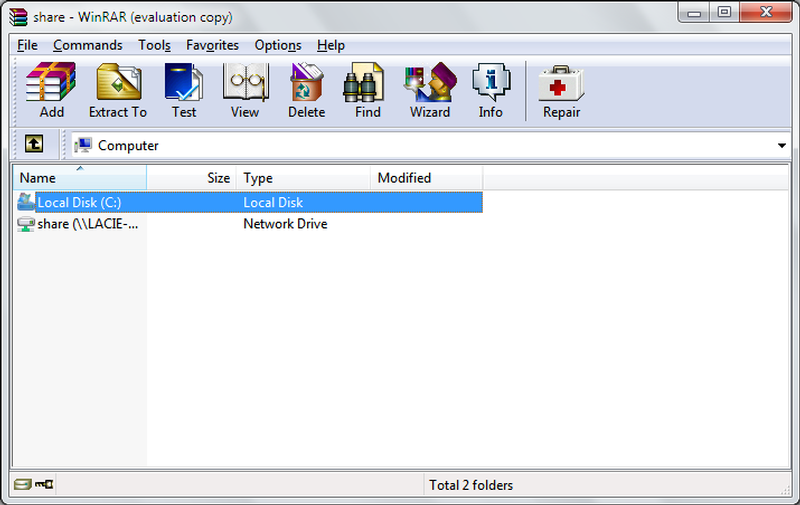Click the Extract To toolbar icon

click(117, 90)
